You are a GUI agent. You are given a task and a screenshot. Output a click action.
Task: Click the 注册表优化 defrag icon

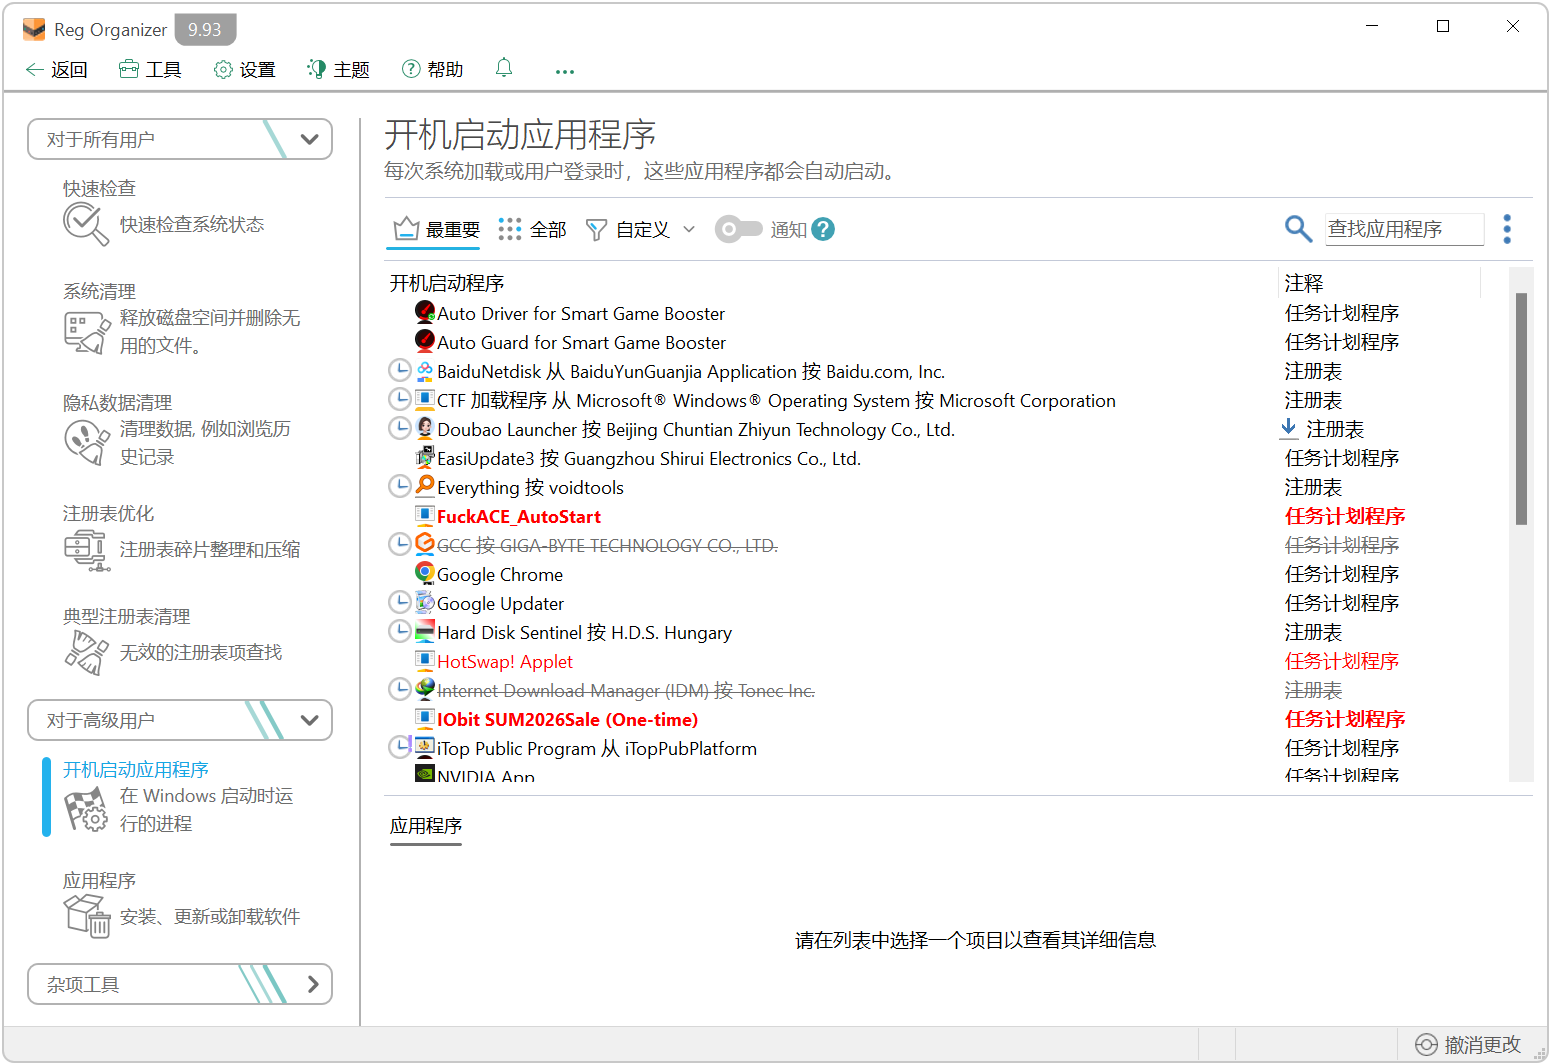click(x=86, y=550)
